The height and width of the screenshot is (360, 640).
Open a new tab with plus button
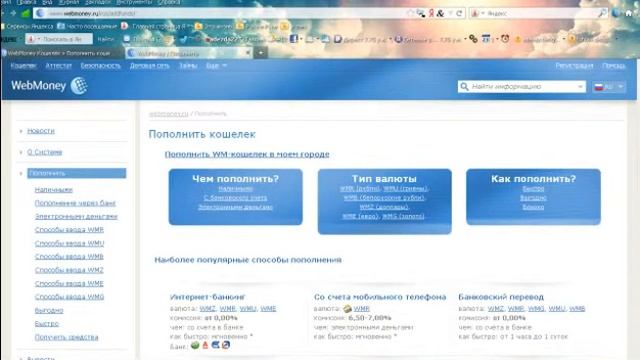coord(260,53)
